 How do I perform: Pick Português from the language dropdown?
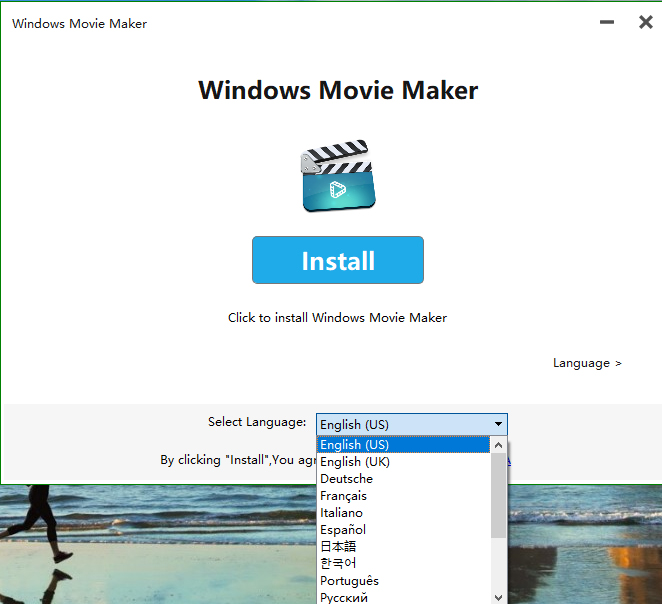tap(403, 580)
